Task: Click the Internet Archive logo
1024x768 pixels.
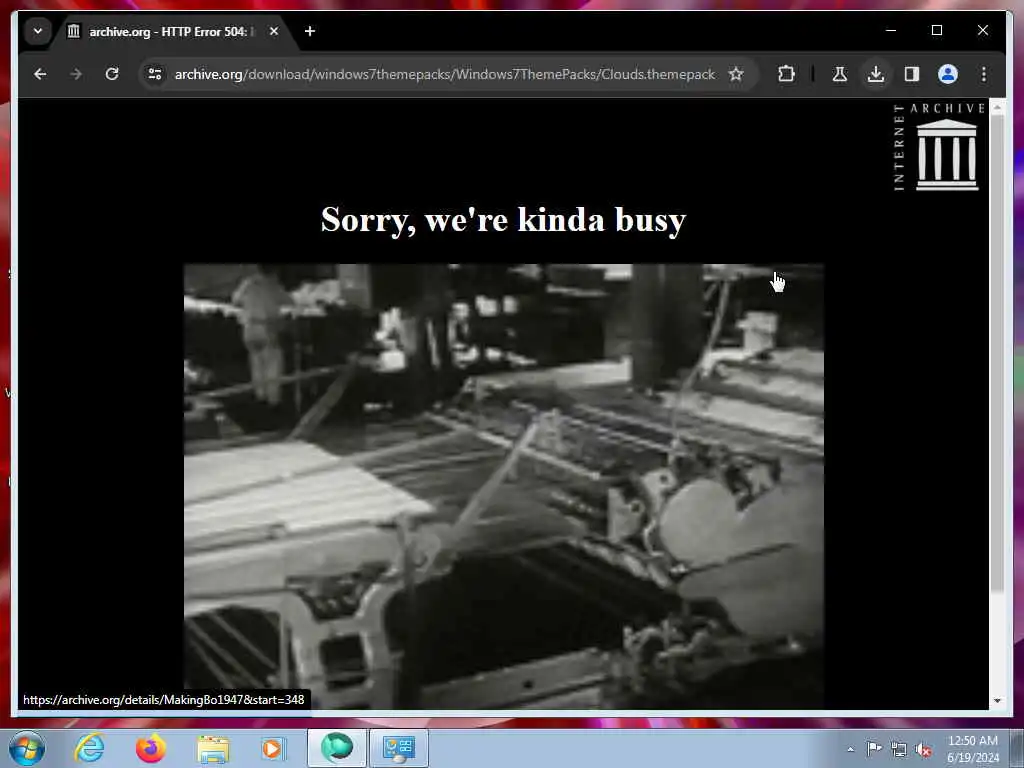Action: coord(939,148)
